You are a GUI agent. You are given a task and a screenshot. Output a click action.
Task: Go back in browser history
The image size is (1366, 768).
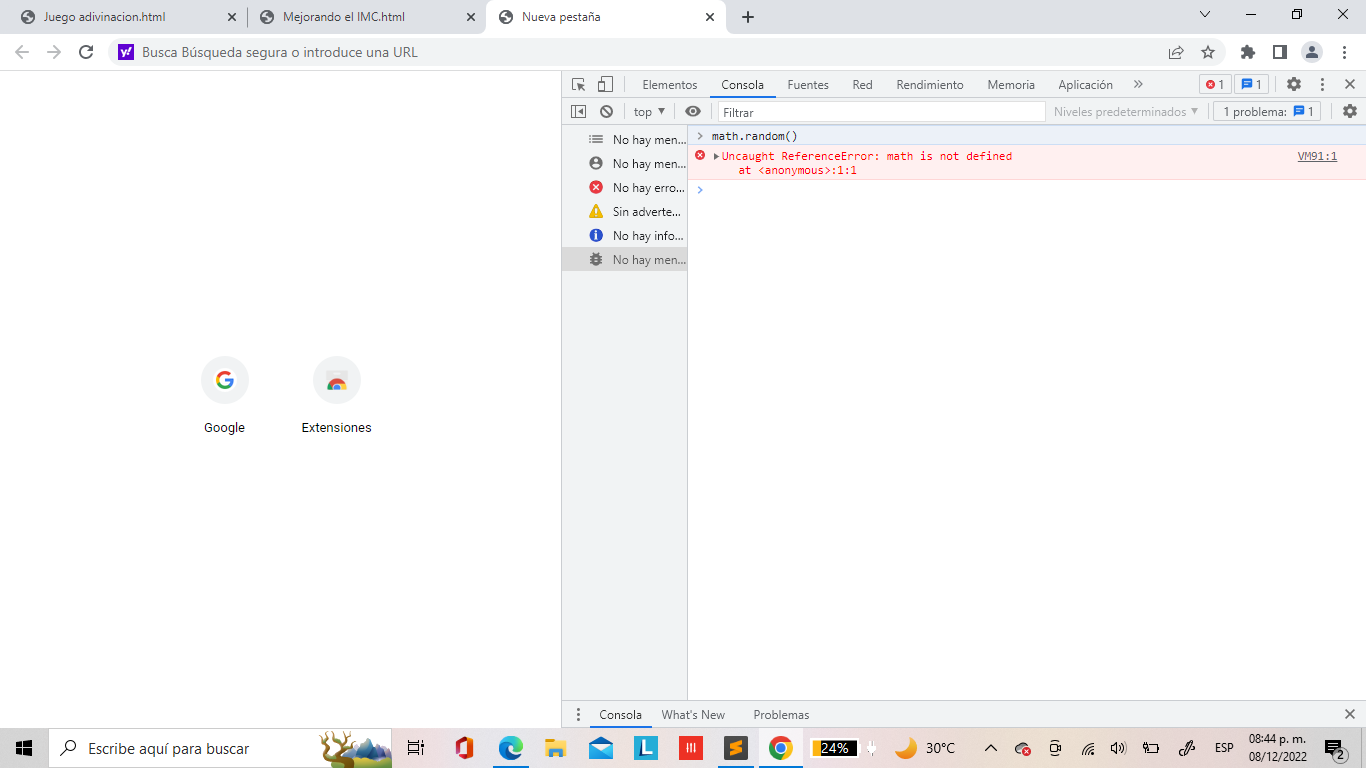pyautogui.click(x=22, y=52)
